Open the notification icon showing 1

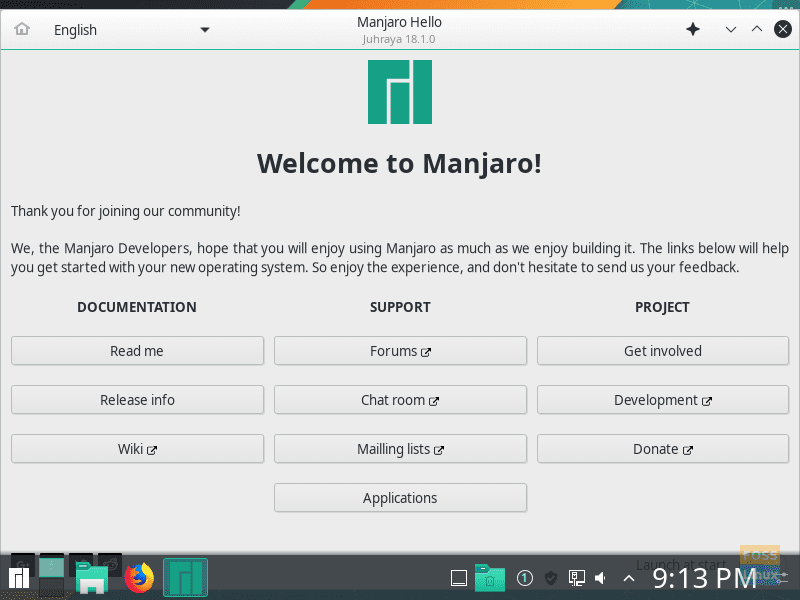524,578
